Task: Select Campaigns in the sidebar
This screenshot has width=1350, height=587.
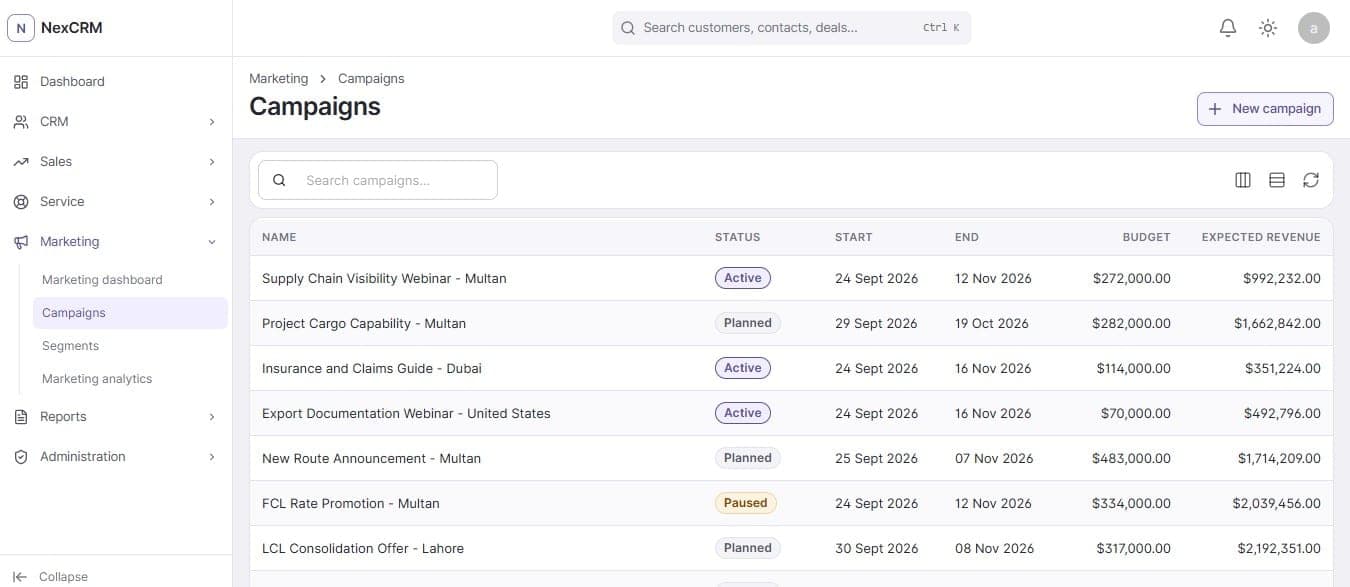Action: pos(130,313)
